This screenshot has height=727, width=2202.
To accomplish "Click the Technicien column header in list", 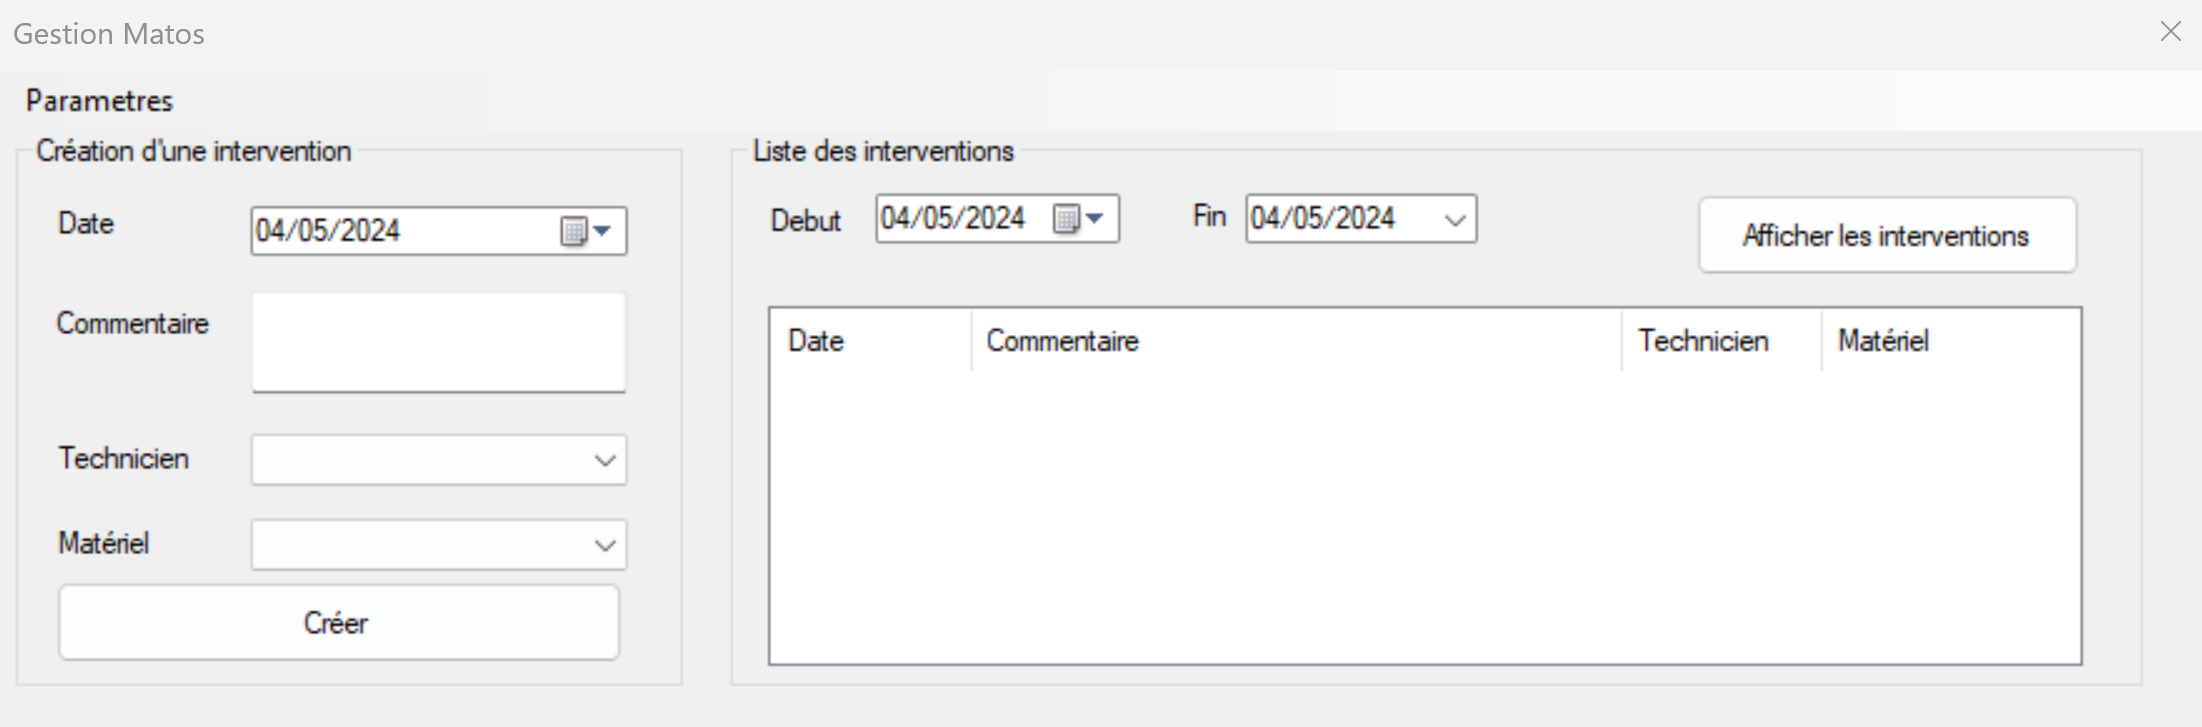I will pos(1721,341).
